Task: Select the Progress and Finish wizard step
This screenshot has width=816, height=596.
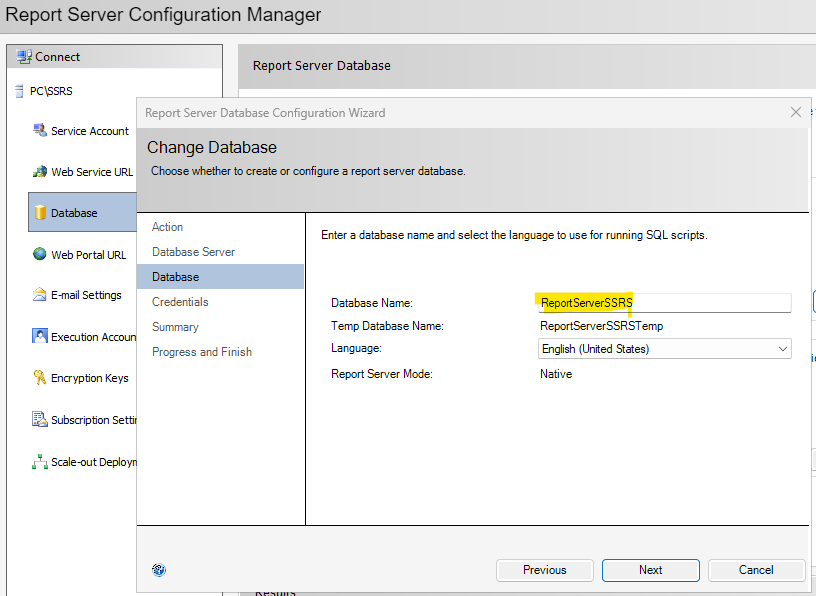Action: [x=202, y=352]
